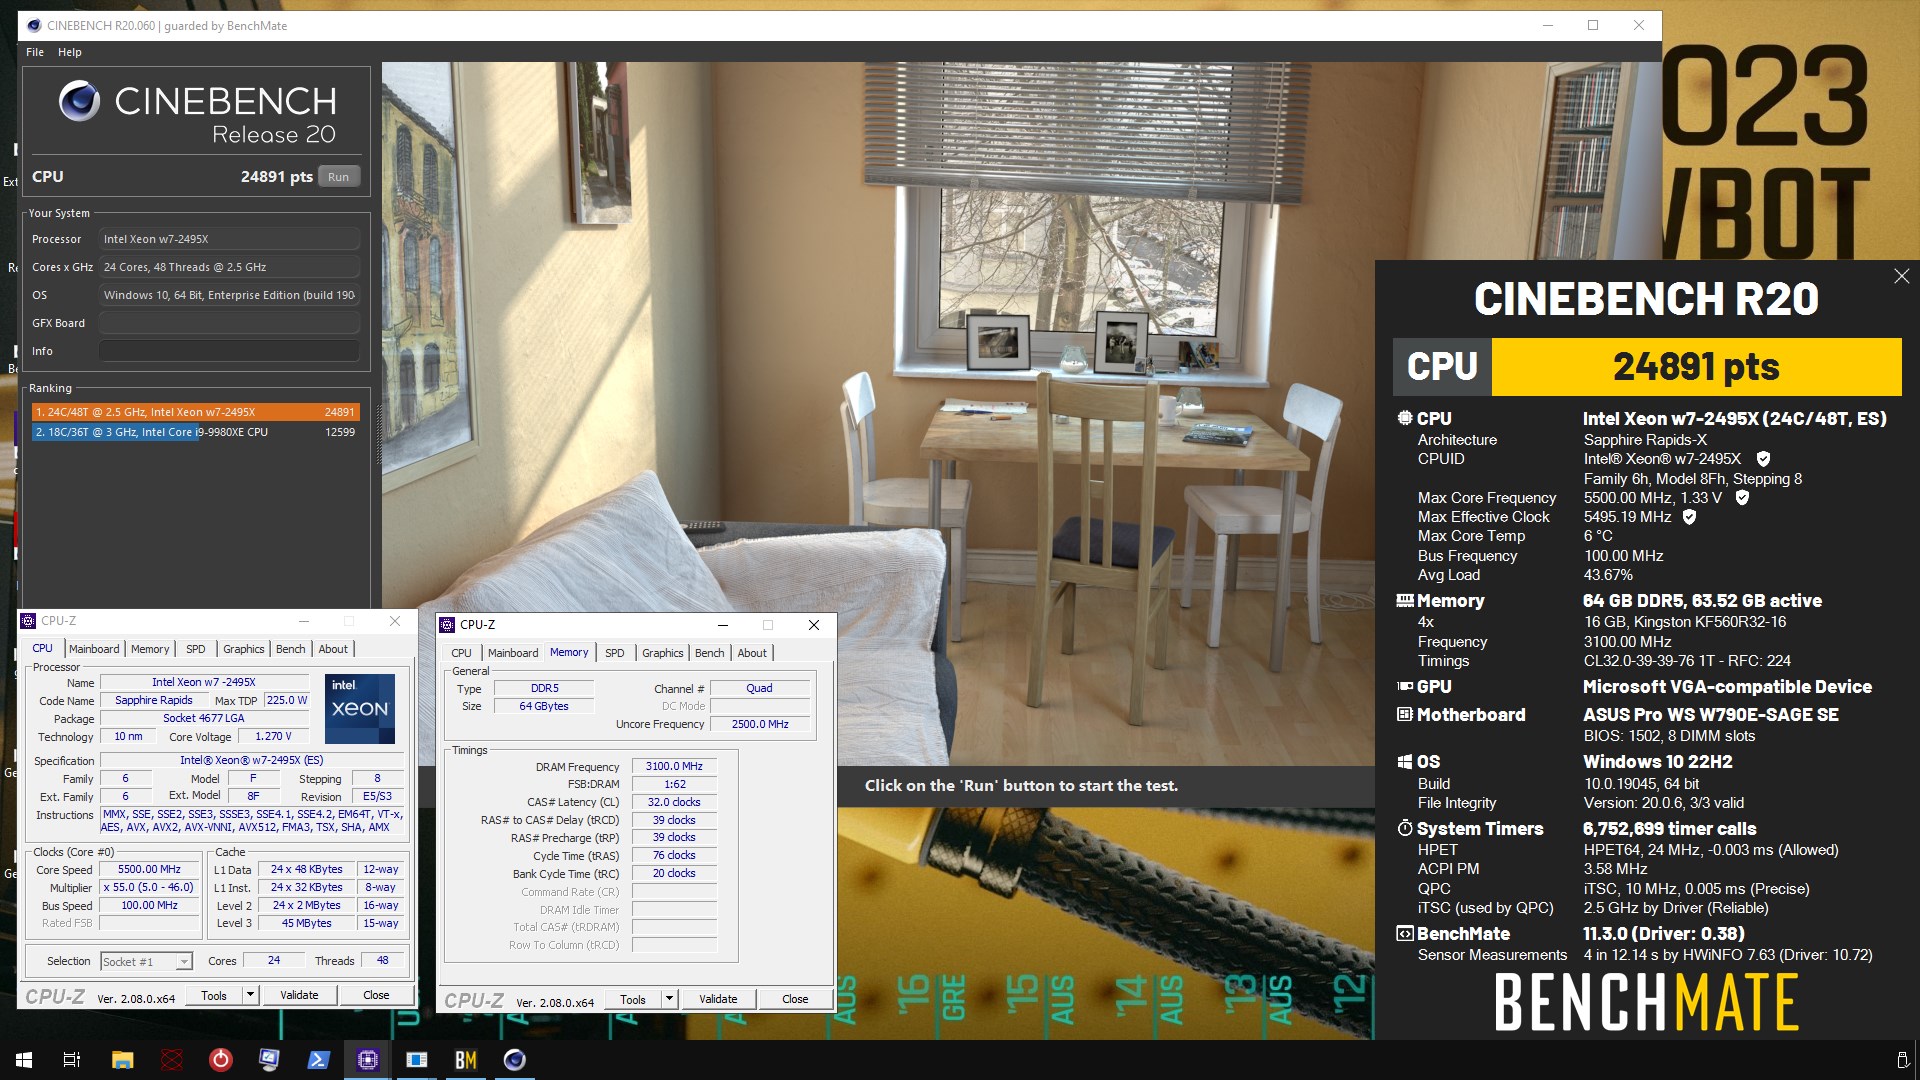1920x1080 pixels.
Task: Click the Multiplier x 55.0 value
Action: 150,888
